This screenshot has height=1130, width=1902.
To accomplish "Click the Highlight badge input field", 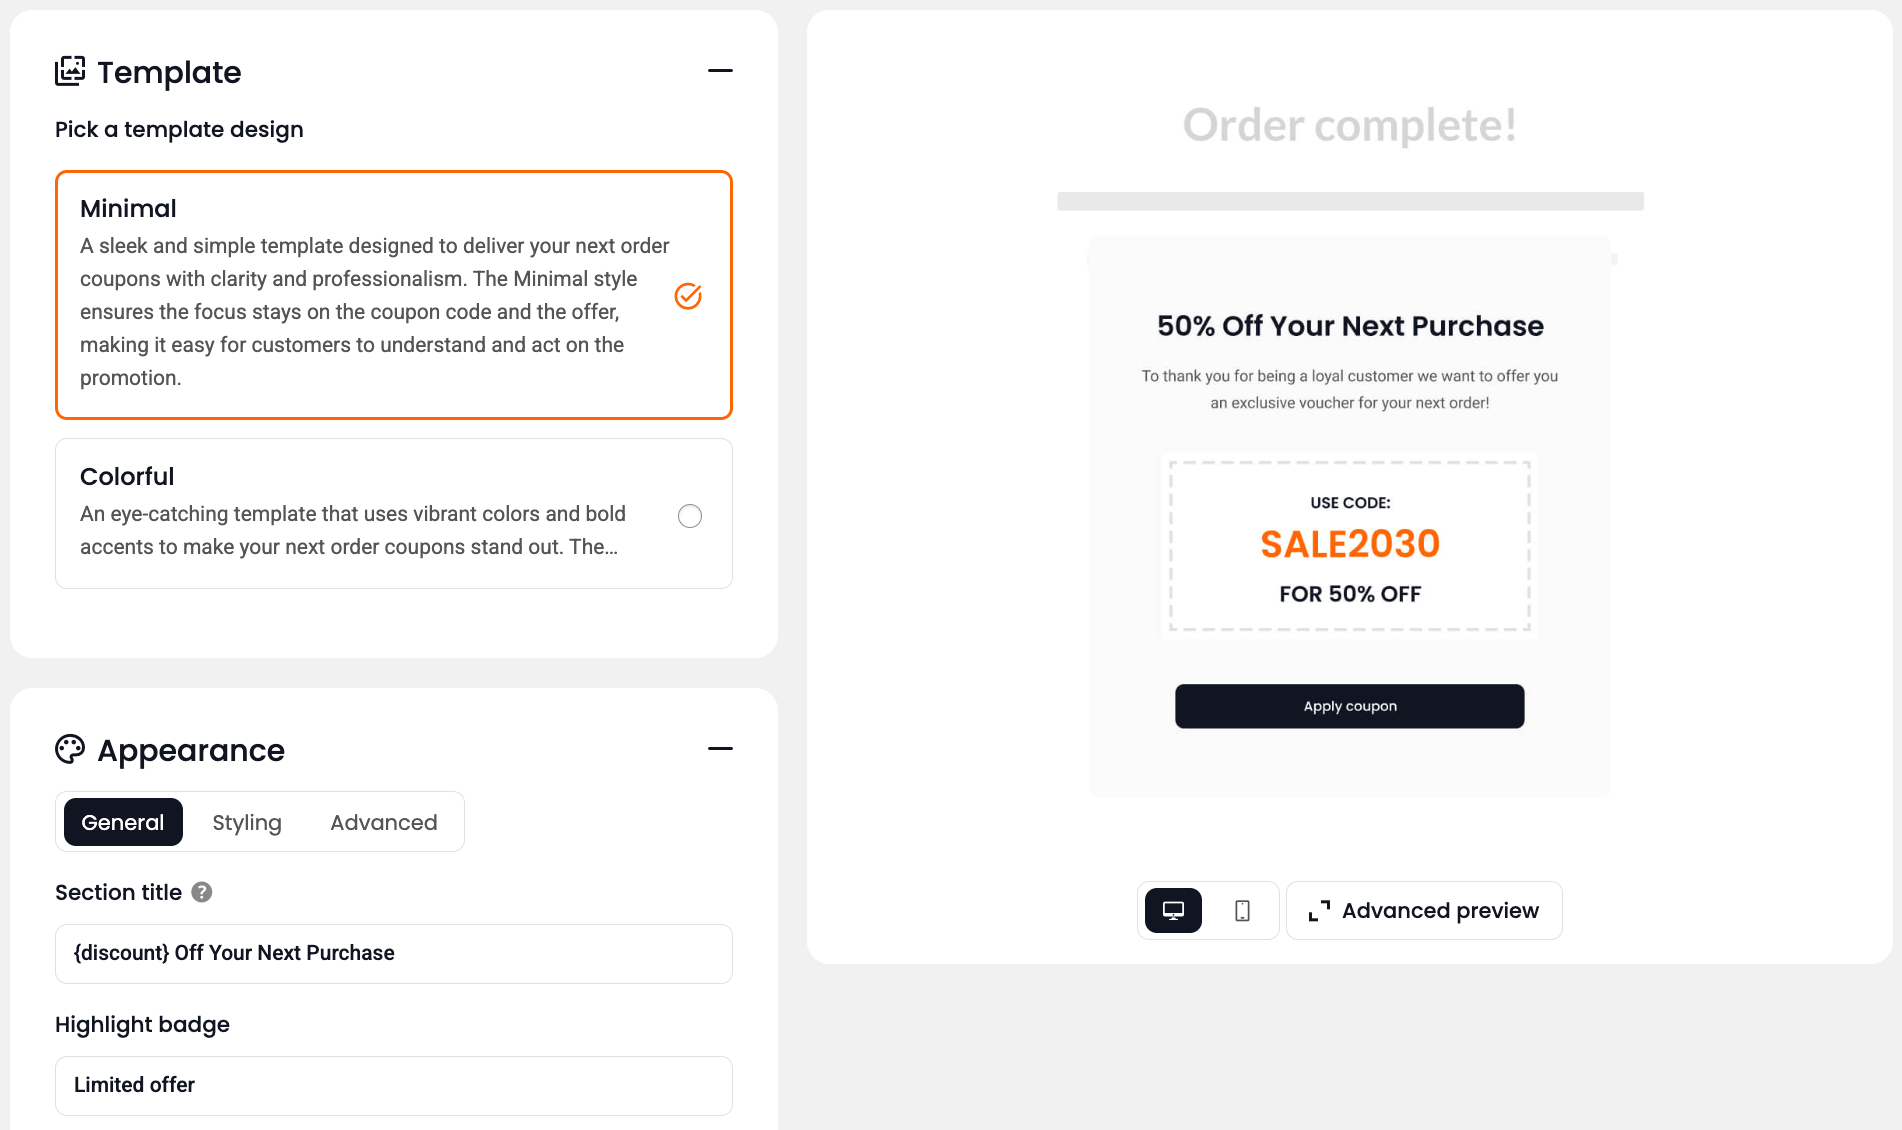I will coord(394,1086).
